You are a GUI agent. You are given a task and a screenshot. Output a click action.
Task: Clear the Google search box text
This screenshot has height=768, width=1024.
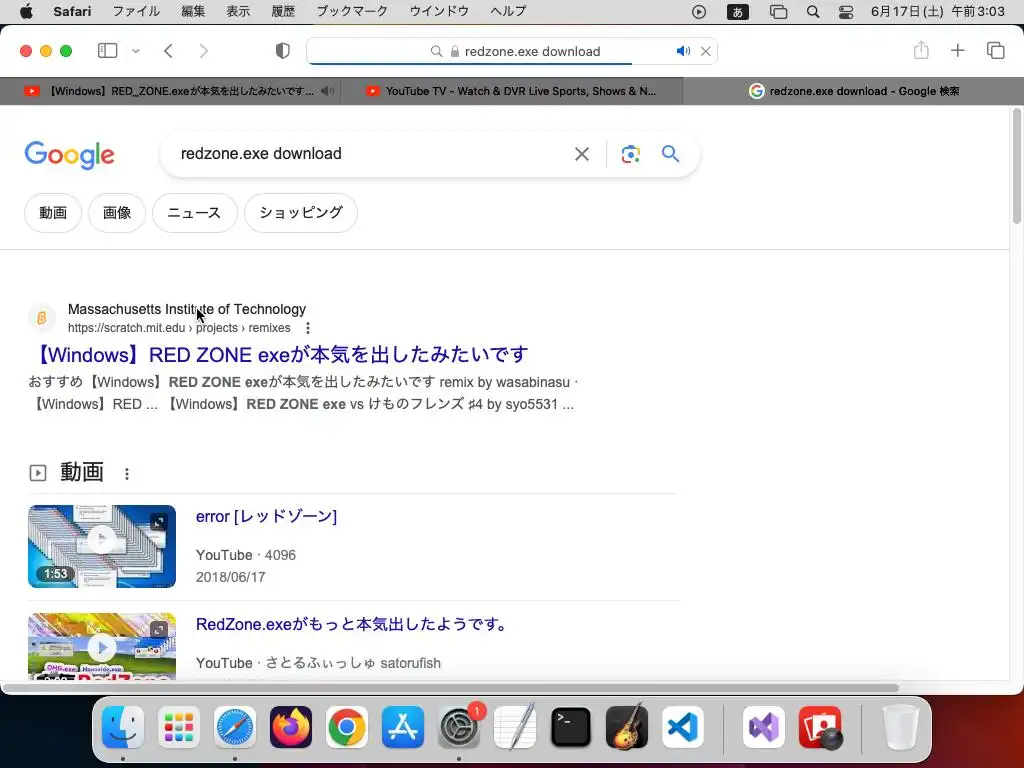581,154
